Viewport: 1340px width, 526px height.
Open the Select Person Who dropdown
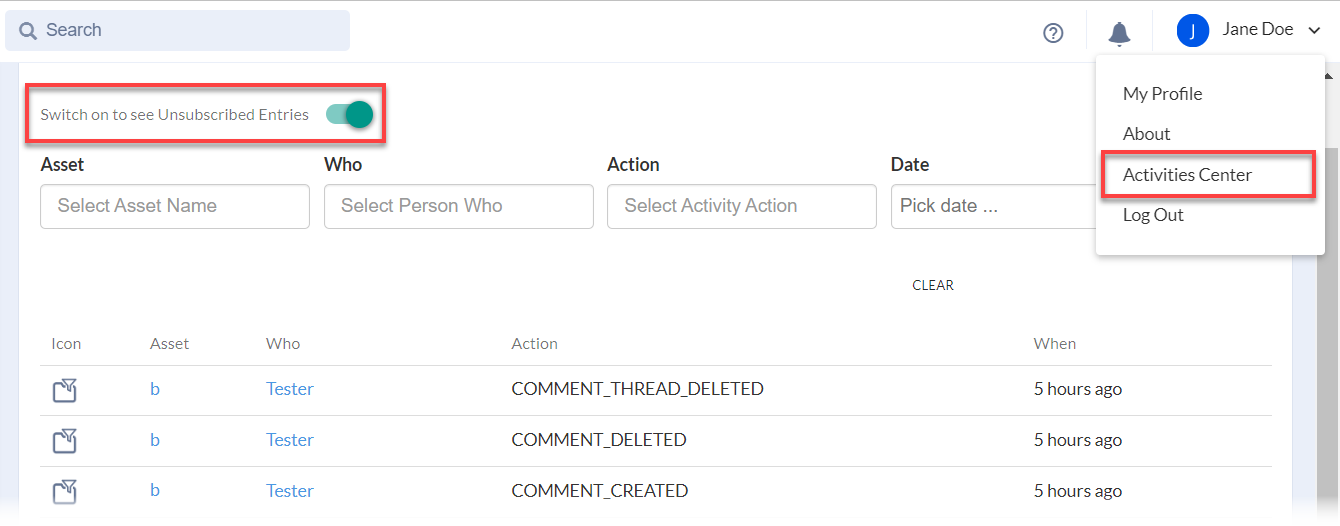pyautogui.click(x=458, y=206)
